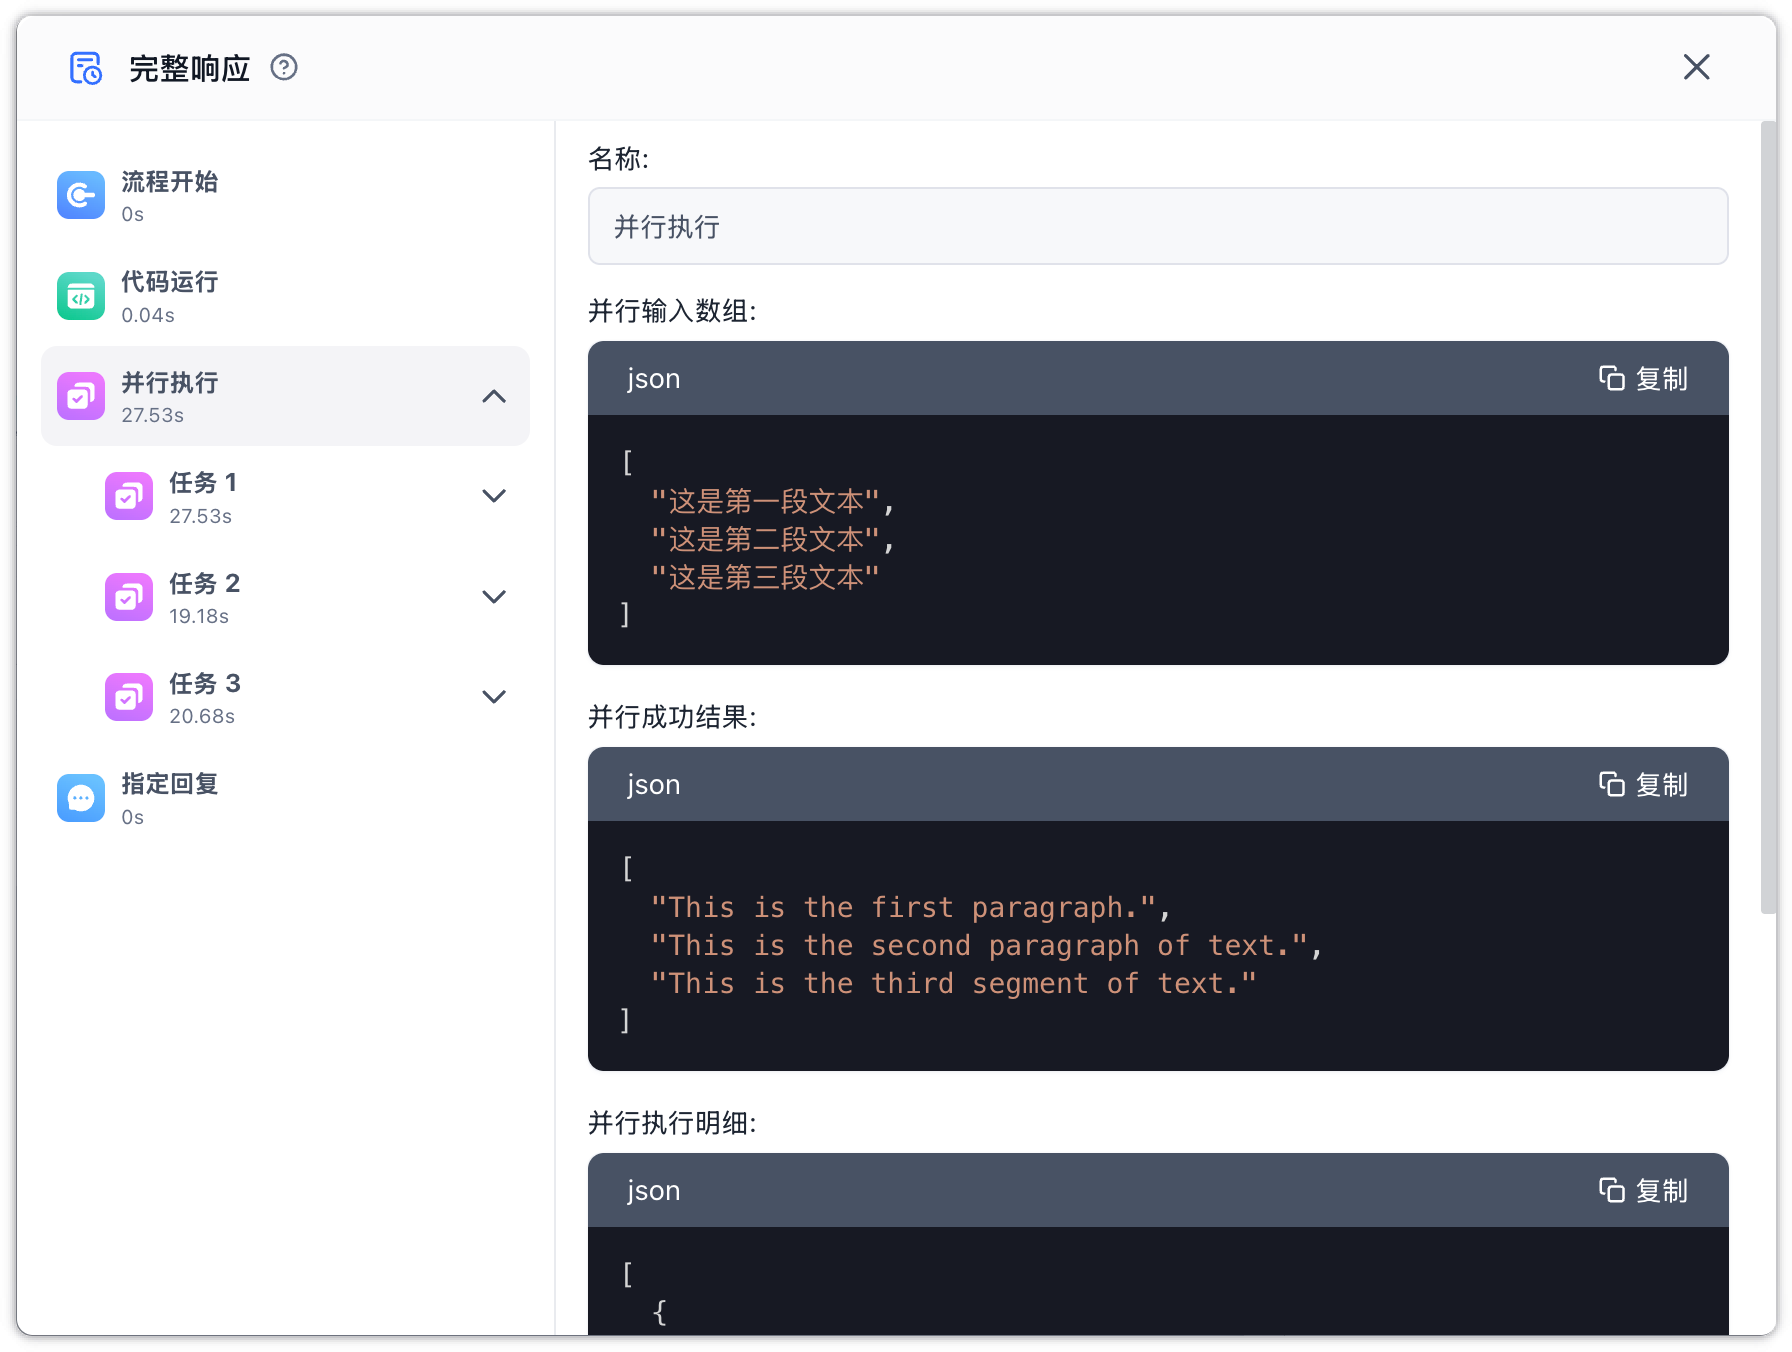Click the 任务 2 purple icon
Viewport: 1792px width, 1352px height.
click(129, 597)
